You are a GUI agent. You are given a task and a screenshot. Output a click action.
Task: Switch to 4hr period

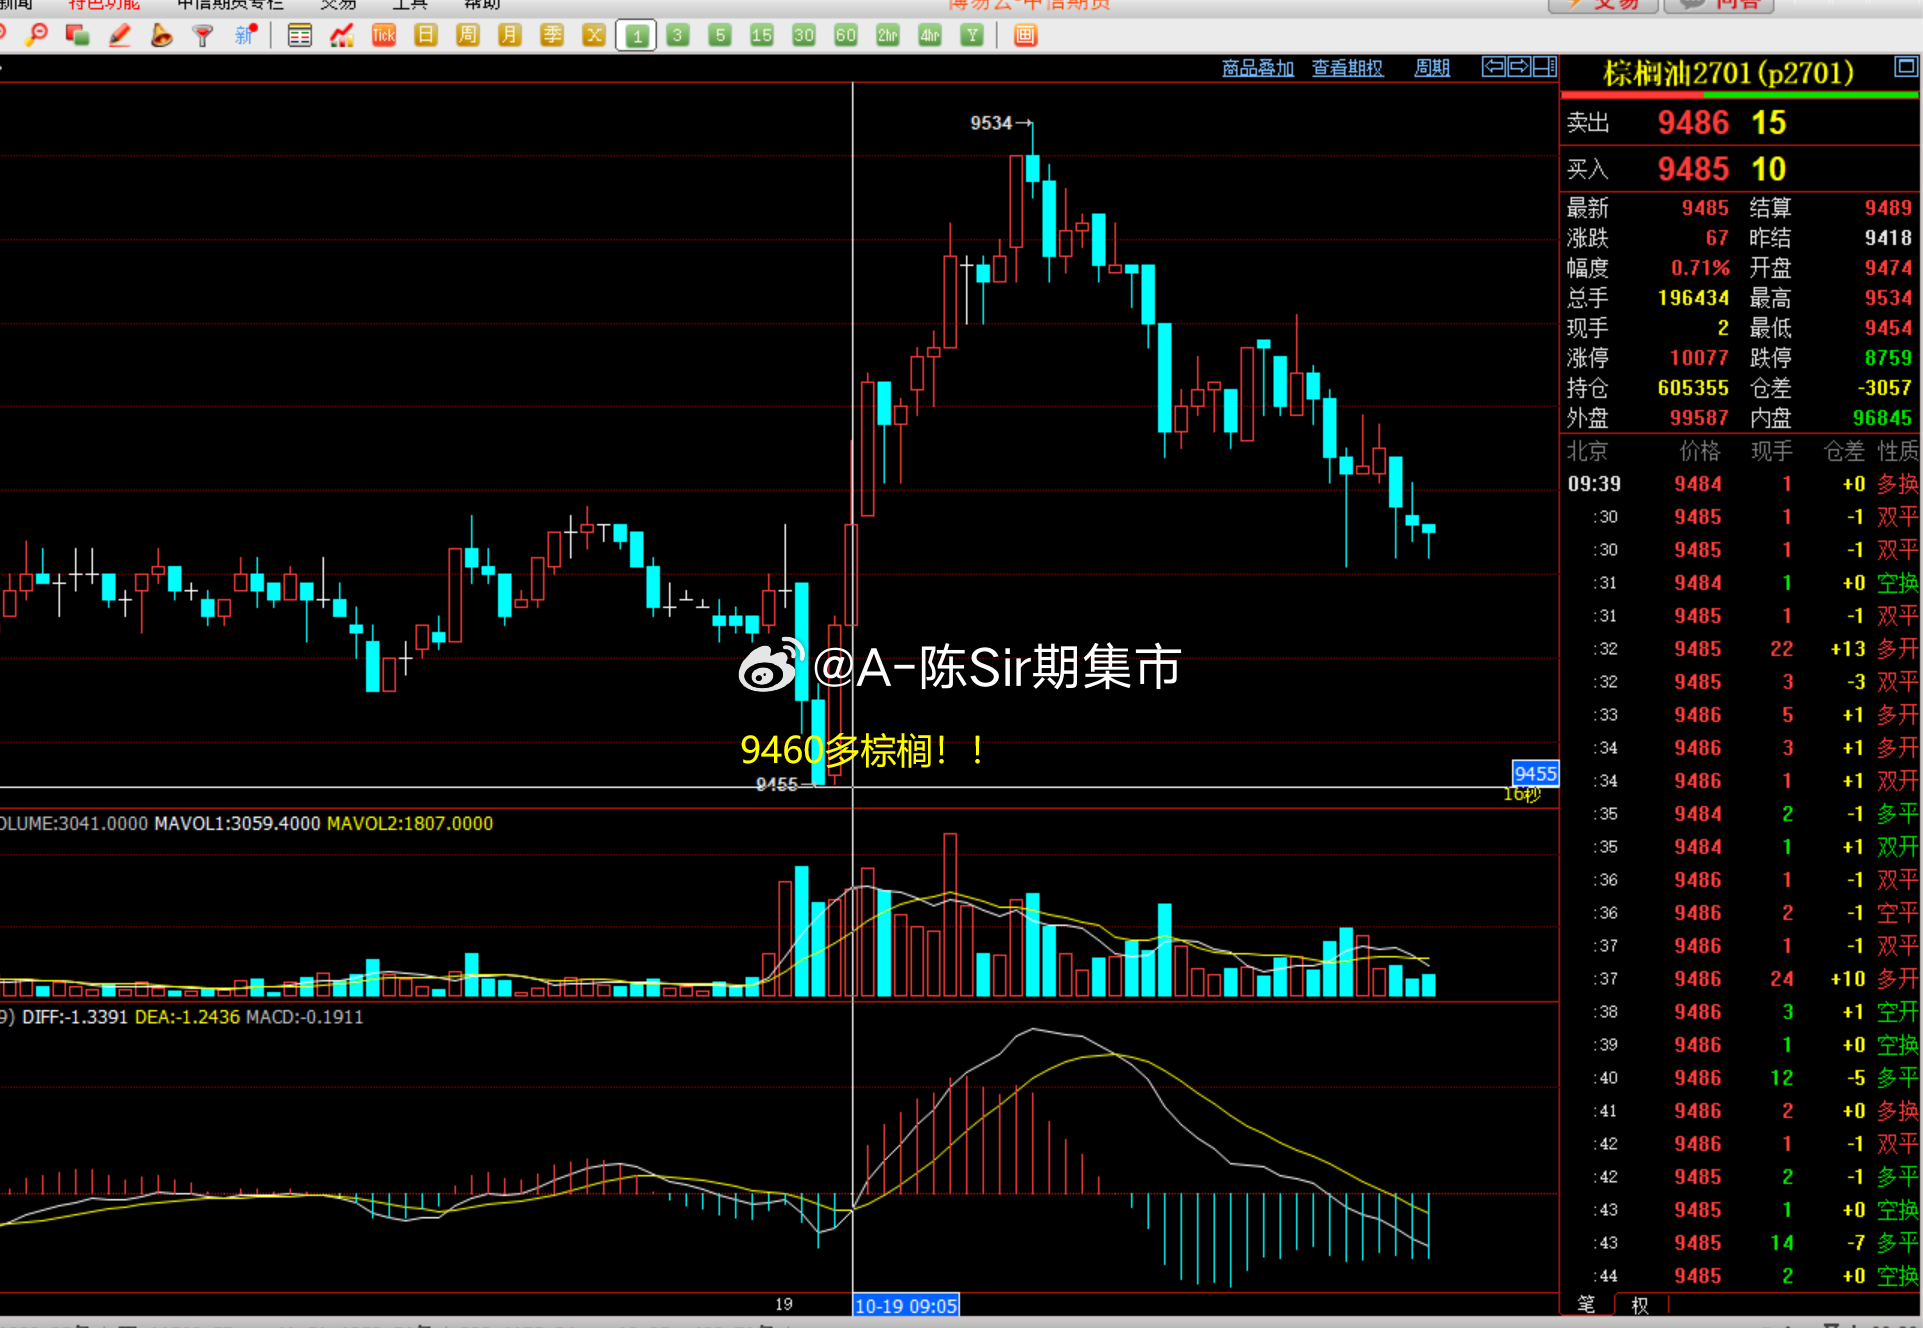tap(930, 36)
